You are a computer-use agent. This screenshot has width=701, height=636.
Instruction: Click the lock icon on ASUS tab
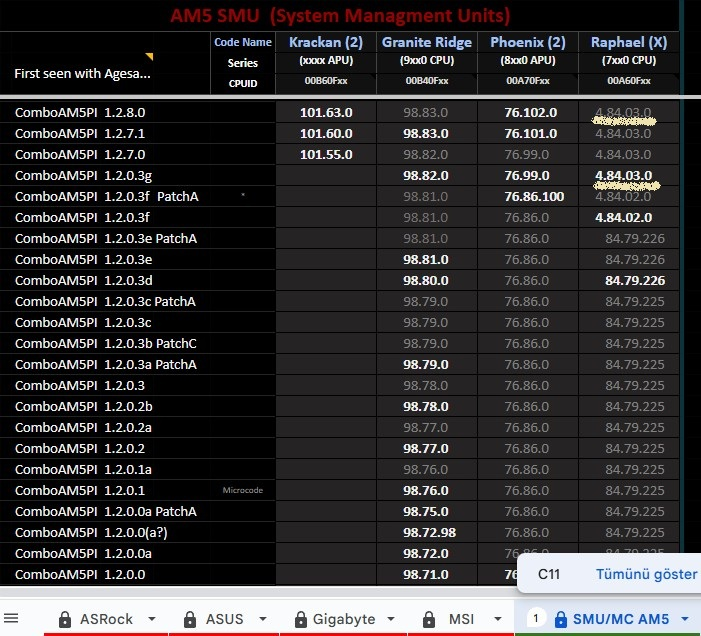coord(190,619)
